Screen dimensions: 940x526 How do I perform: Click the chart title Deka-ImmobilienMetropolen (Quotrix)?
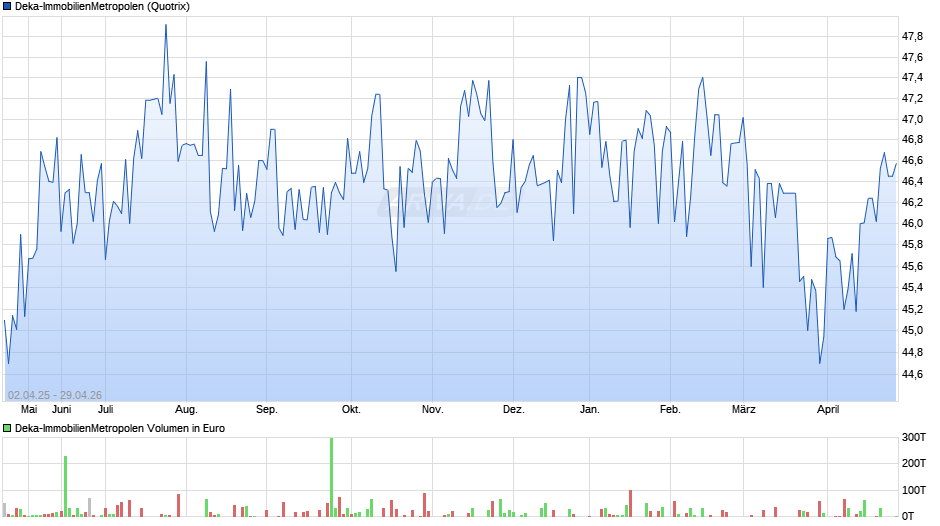pyautogui.click(x=102, y=7)
